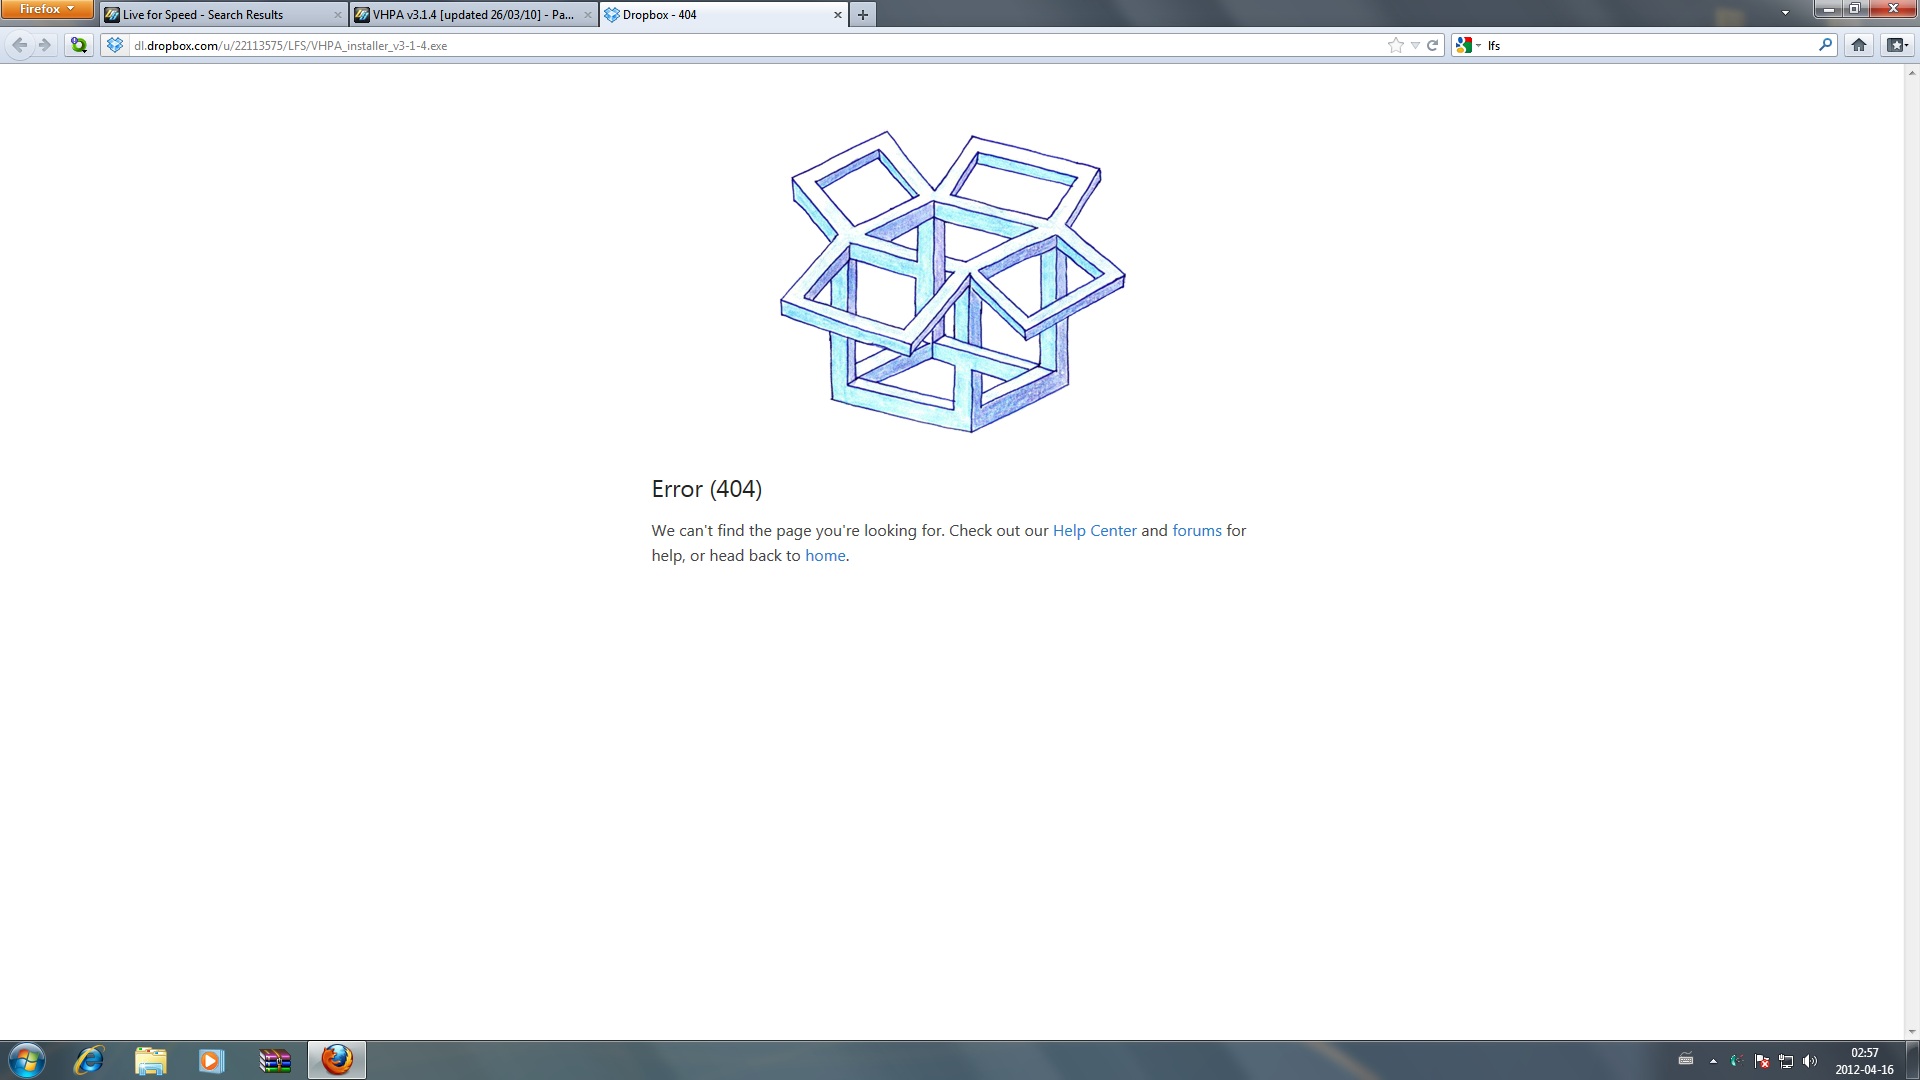Viewport: 1920px width, 1080px height.
Task: Open the Help Center link
Action: [x=1094, y=531]
